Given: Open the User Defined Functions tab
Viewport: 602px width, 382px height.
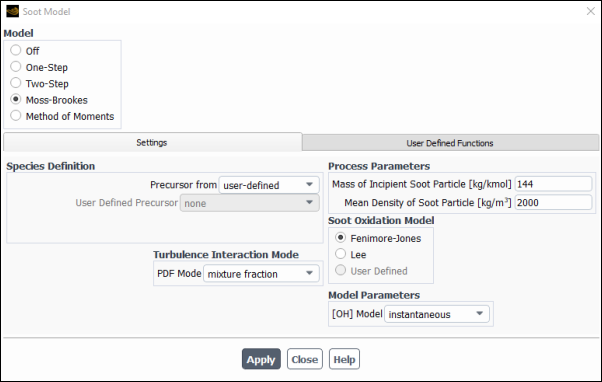Looking at the screenshot, I should click(x=450, y=143).
